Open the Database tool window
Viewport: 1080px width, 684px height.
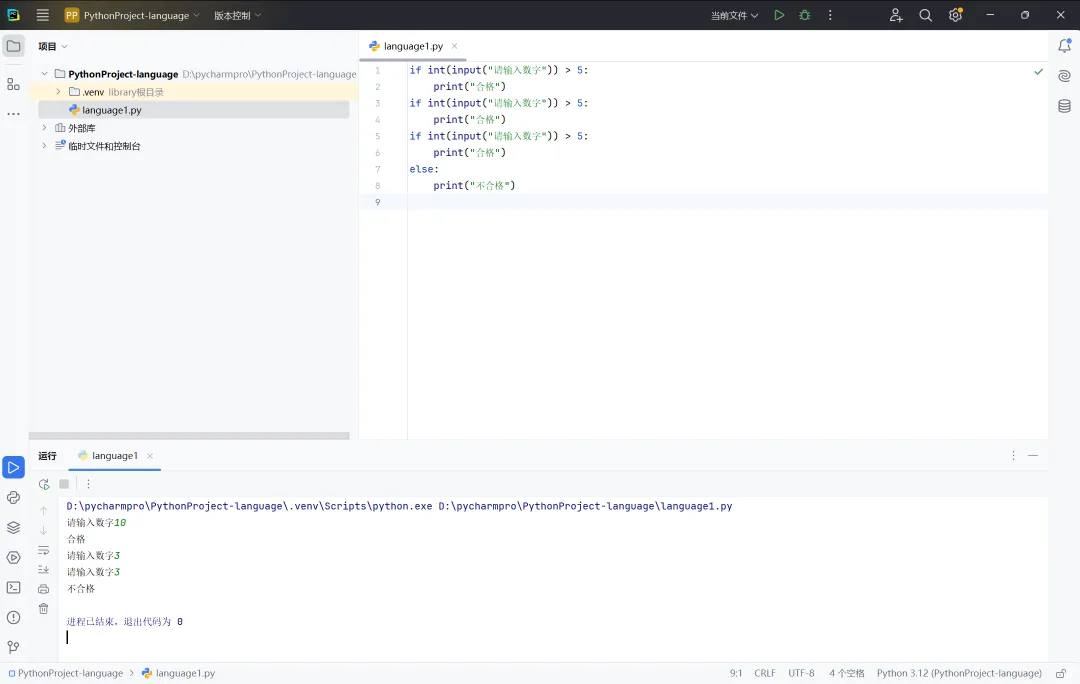1064,105
